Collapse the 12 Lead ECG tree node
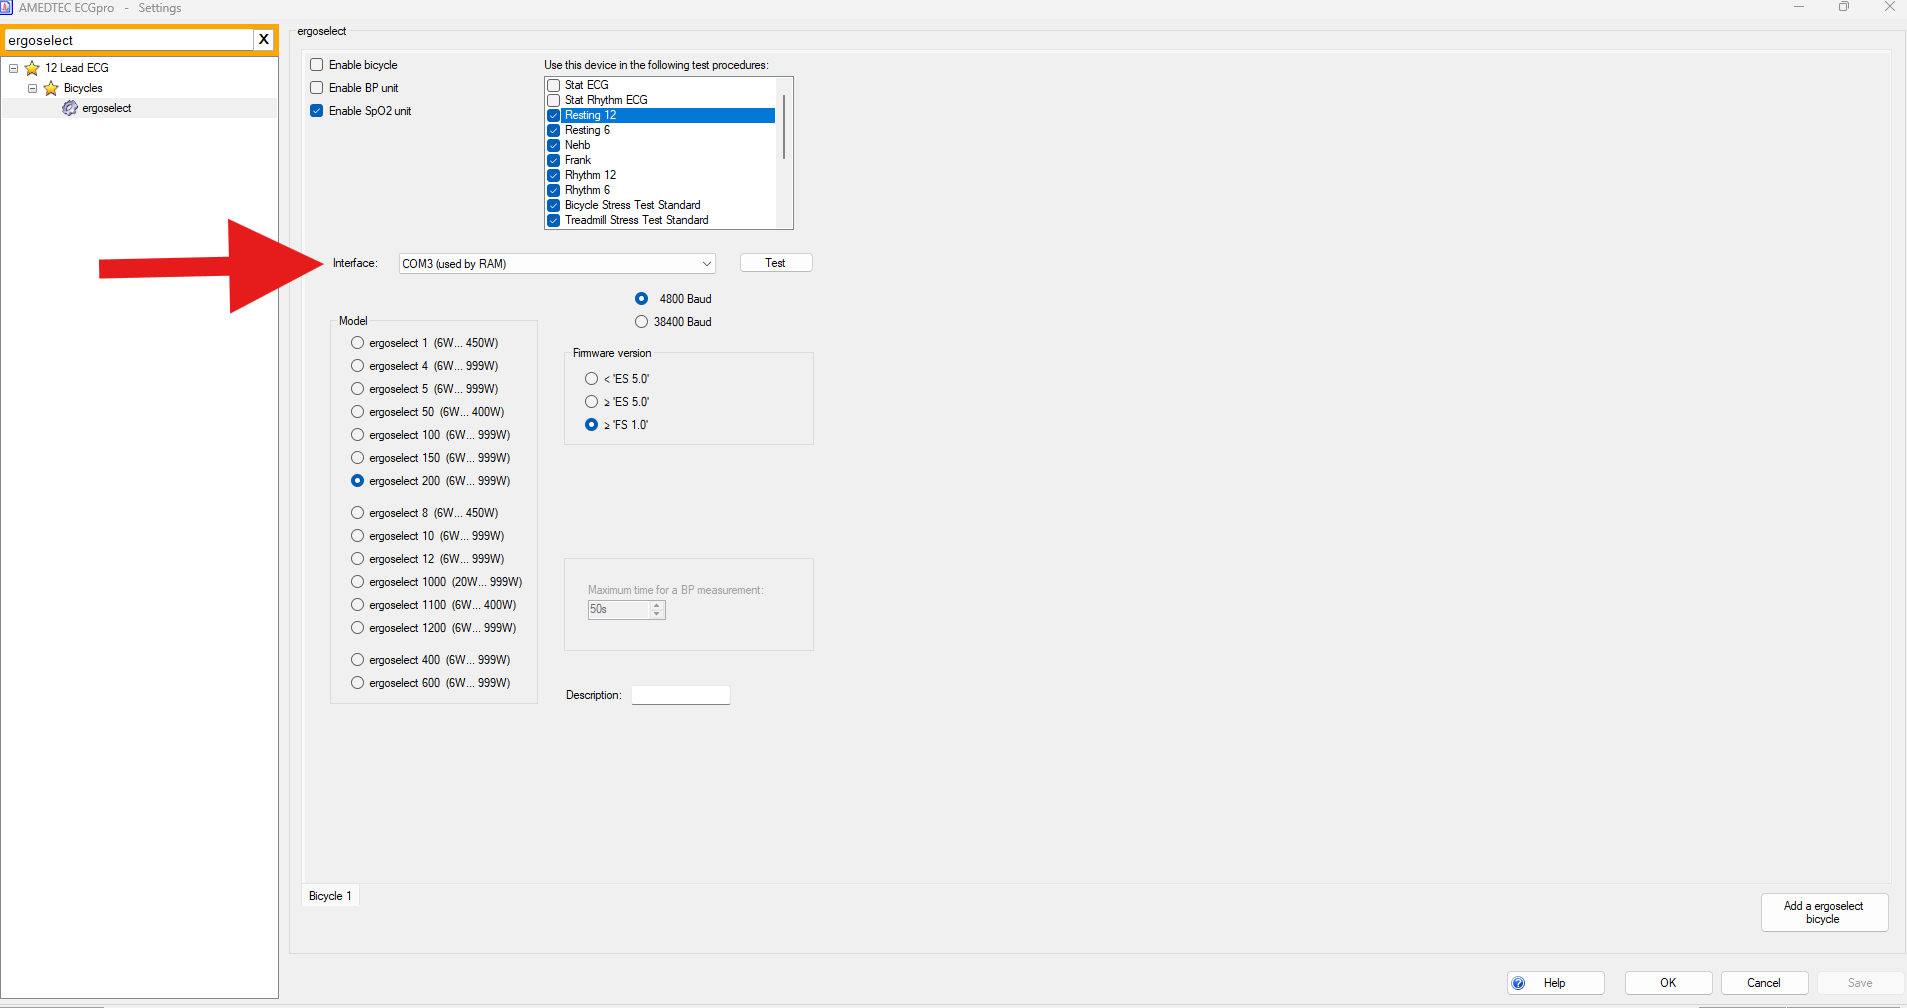 click(x=14, y=68)
